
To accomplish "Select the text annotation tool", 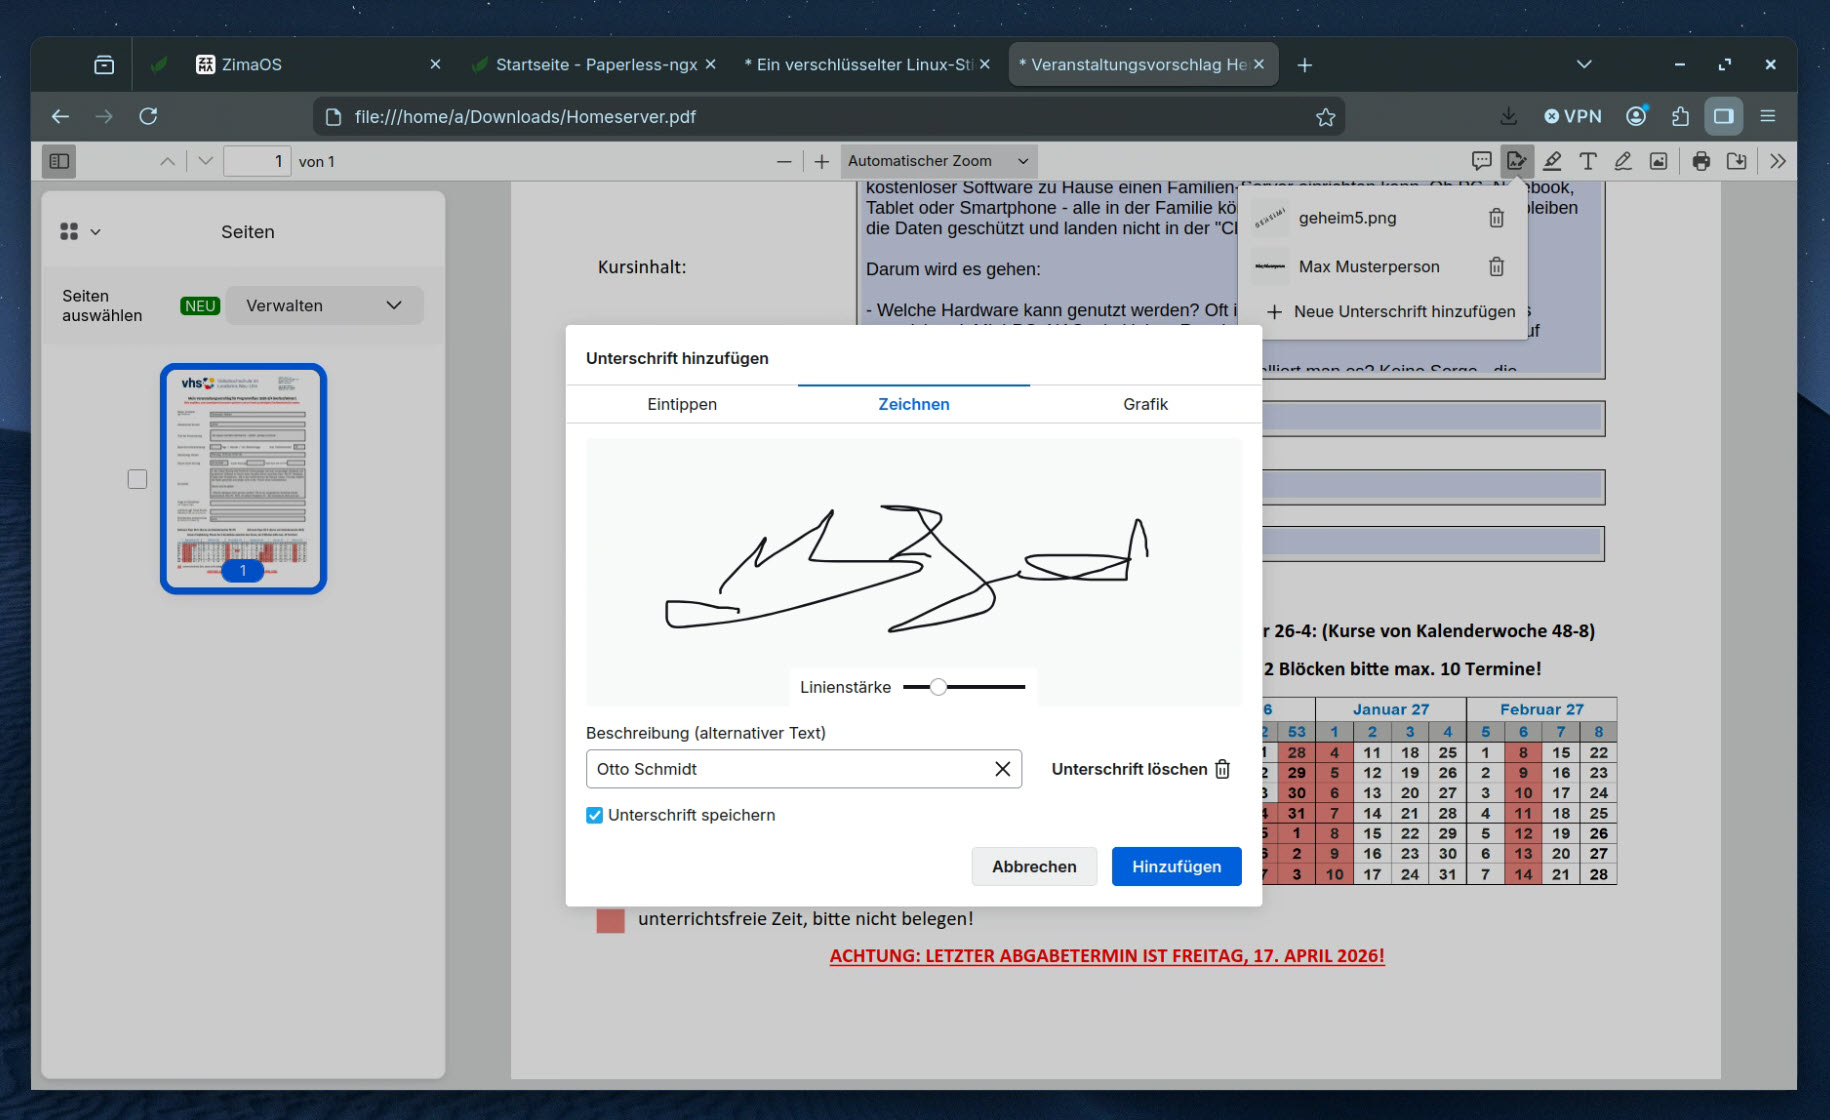I will (x=1587, y=161).
